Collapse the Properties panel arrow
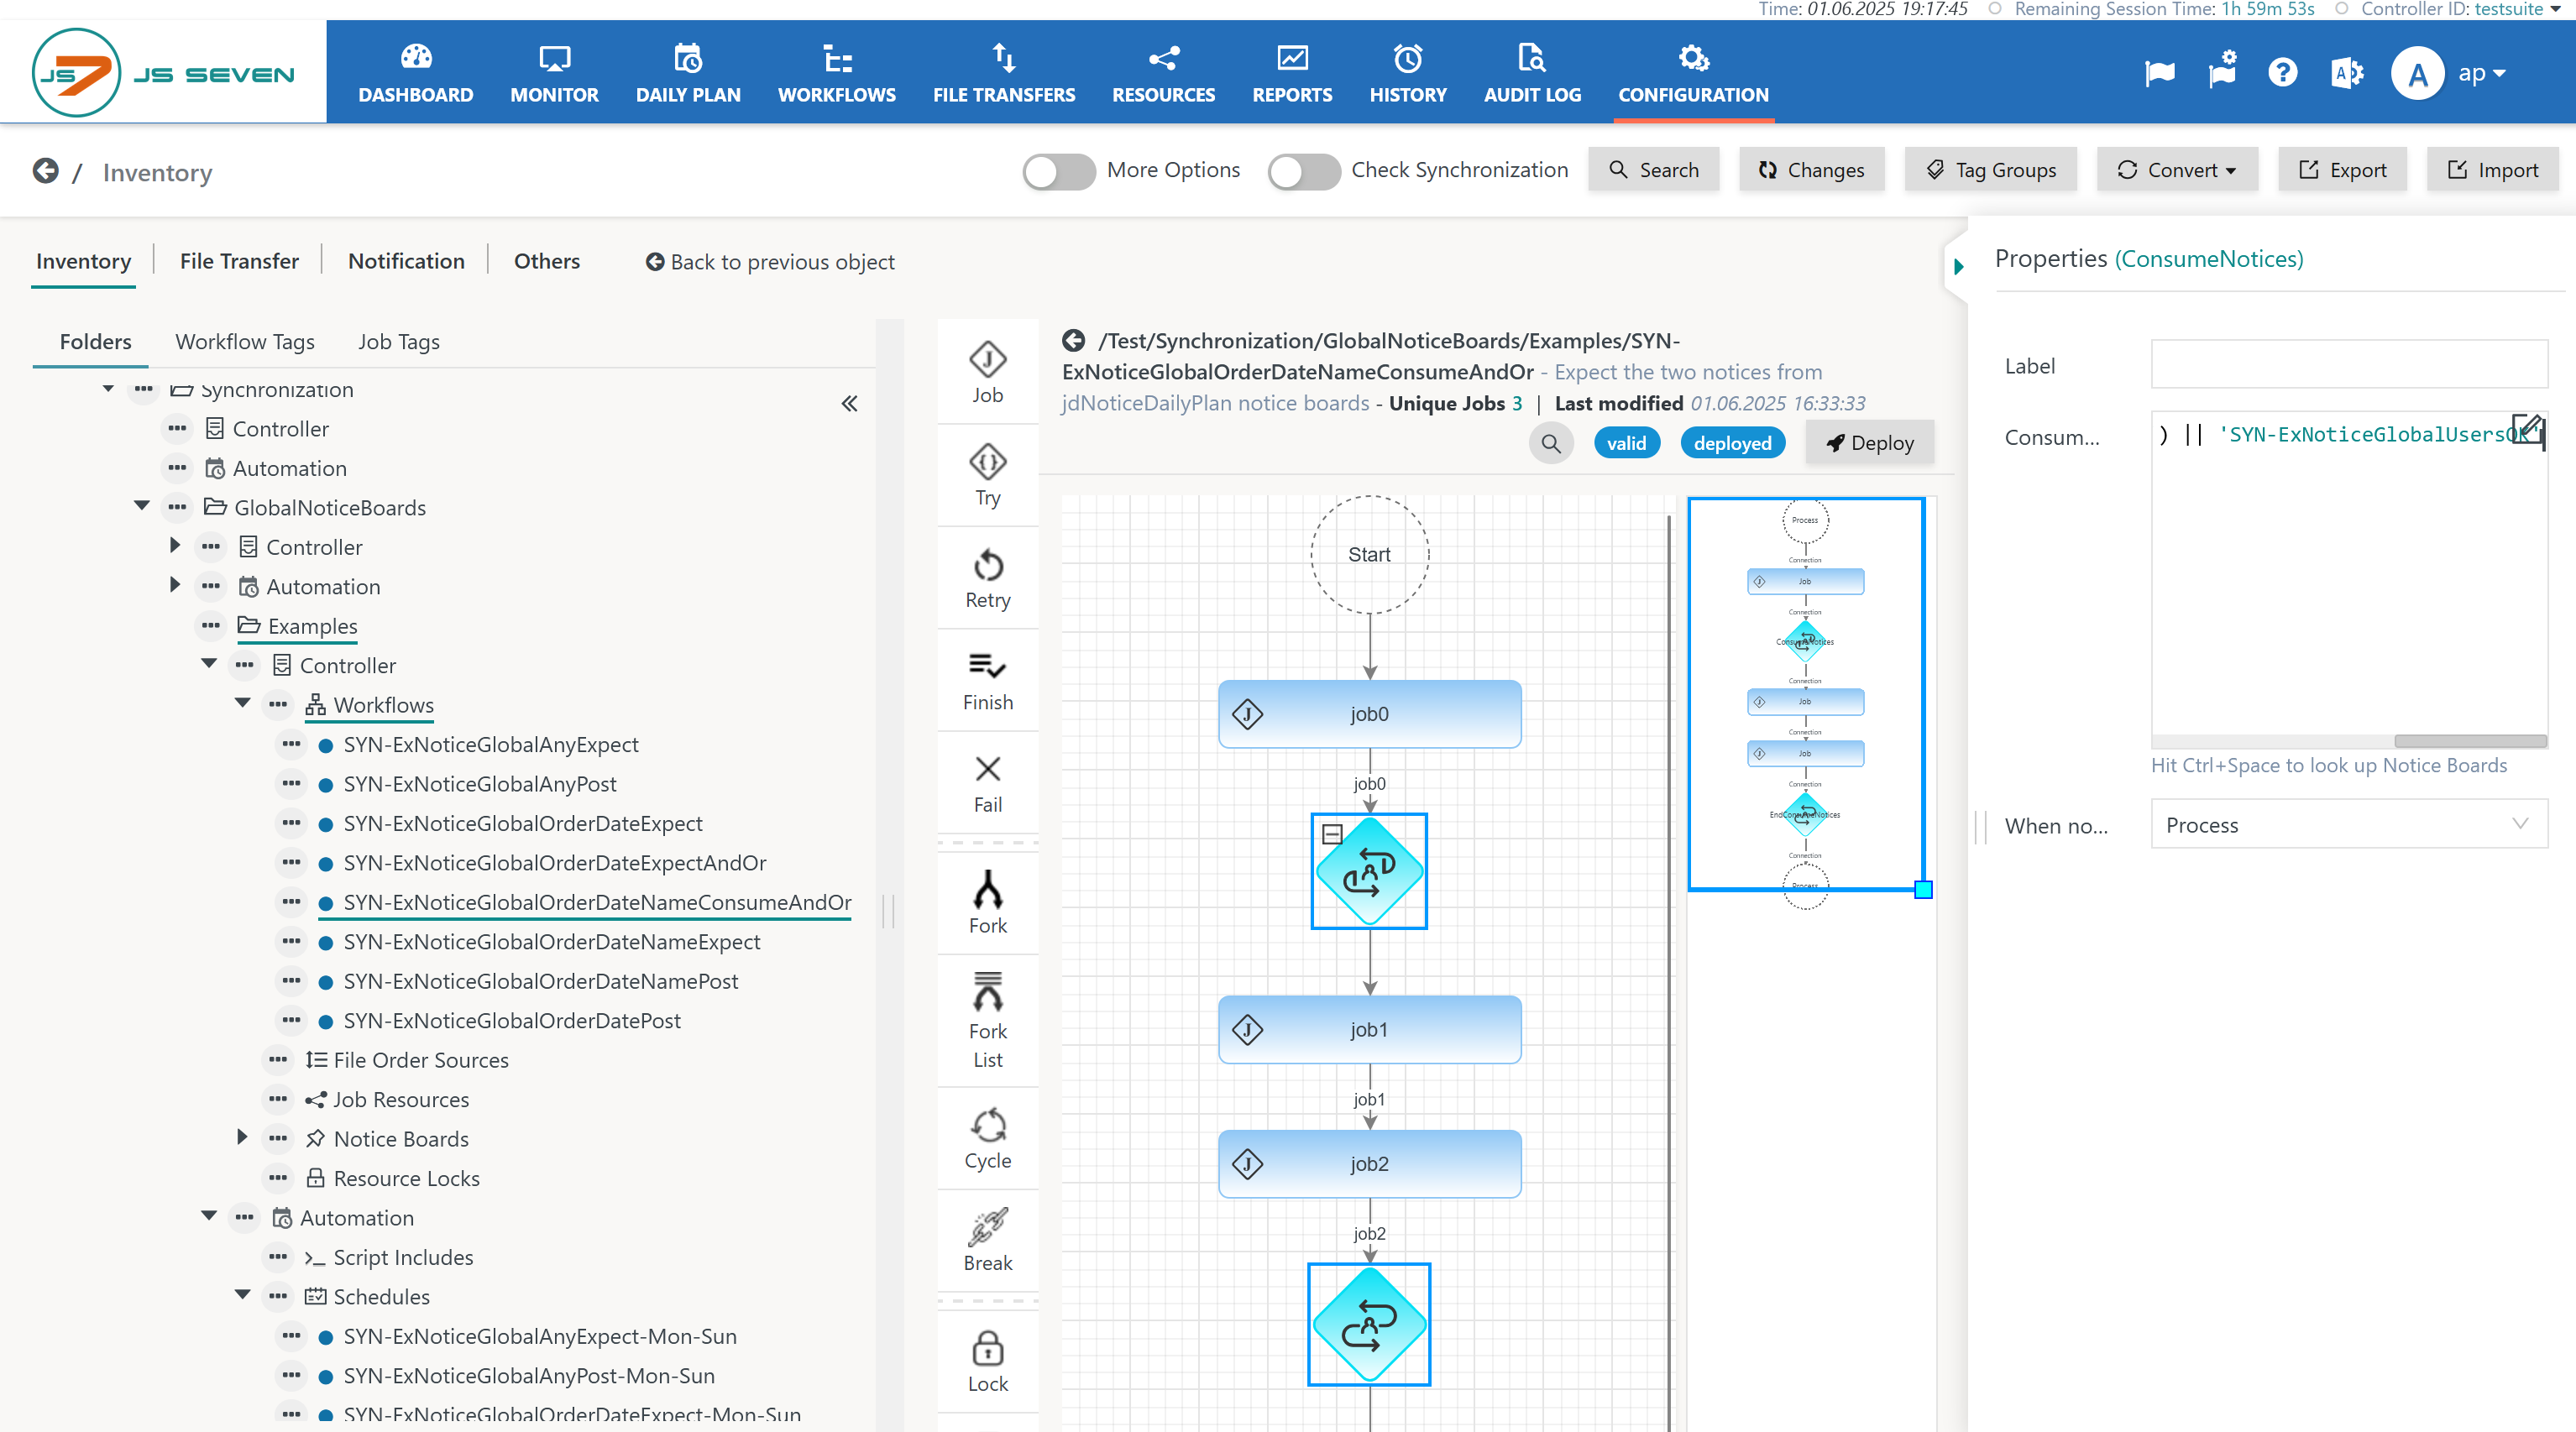This screenshot has height=1432, width=2576. [x=1958, y=266]
